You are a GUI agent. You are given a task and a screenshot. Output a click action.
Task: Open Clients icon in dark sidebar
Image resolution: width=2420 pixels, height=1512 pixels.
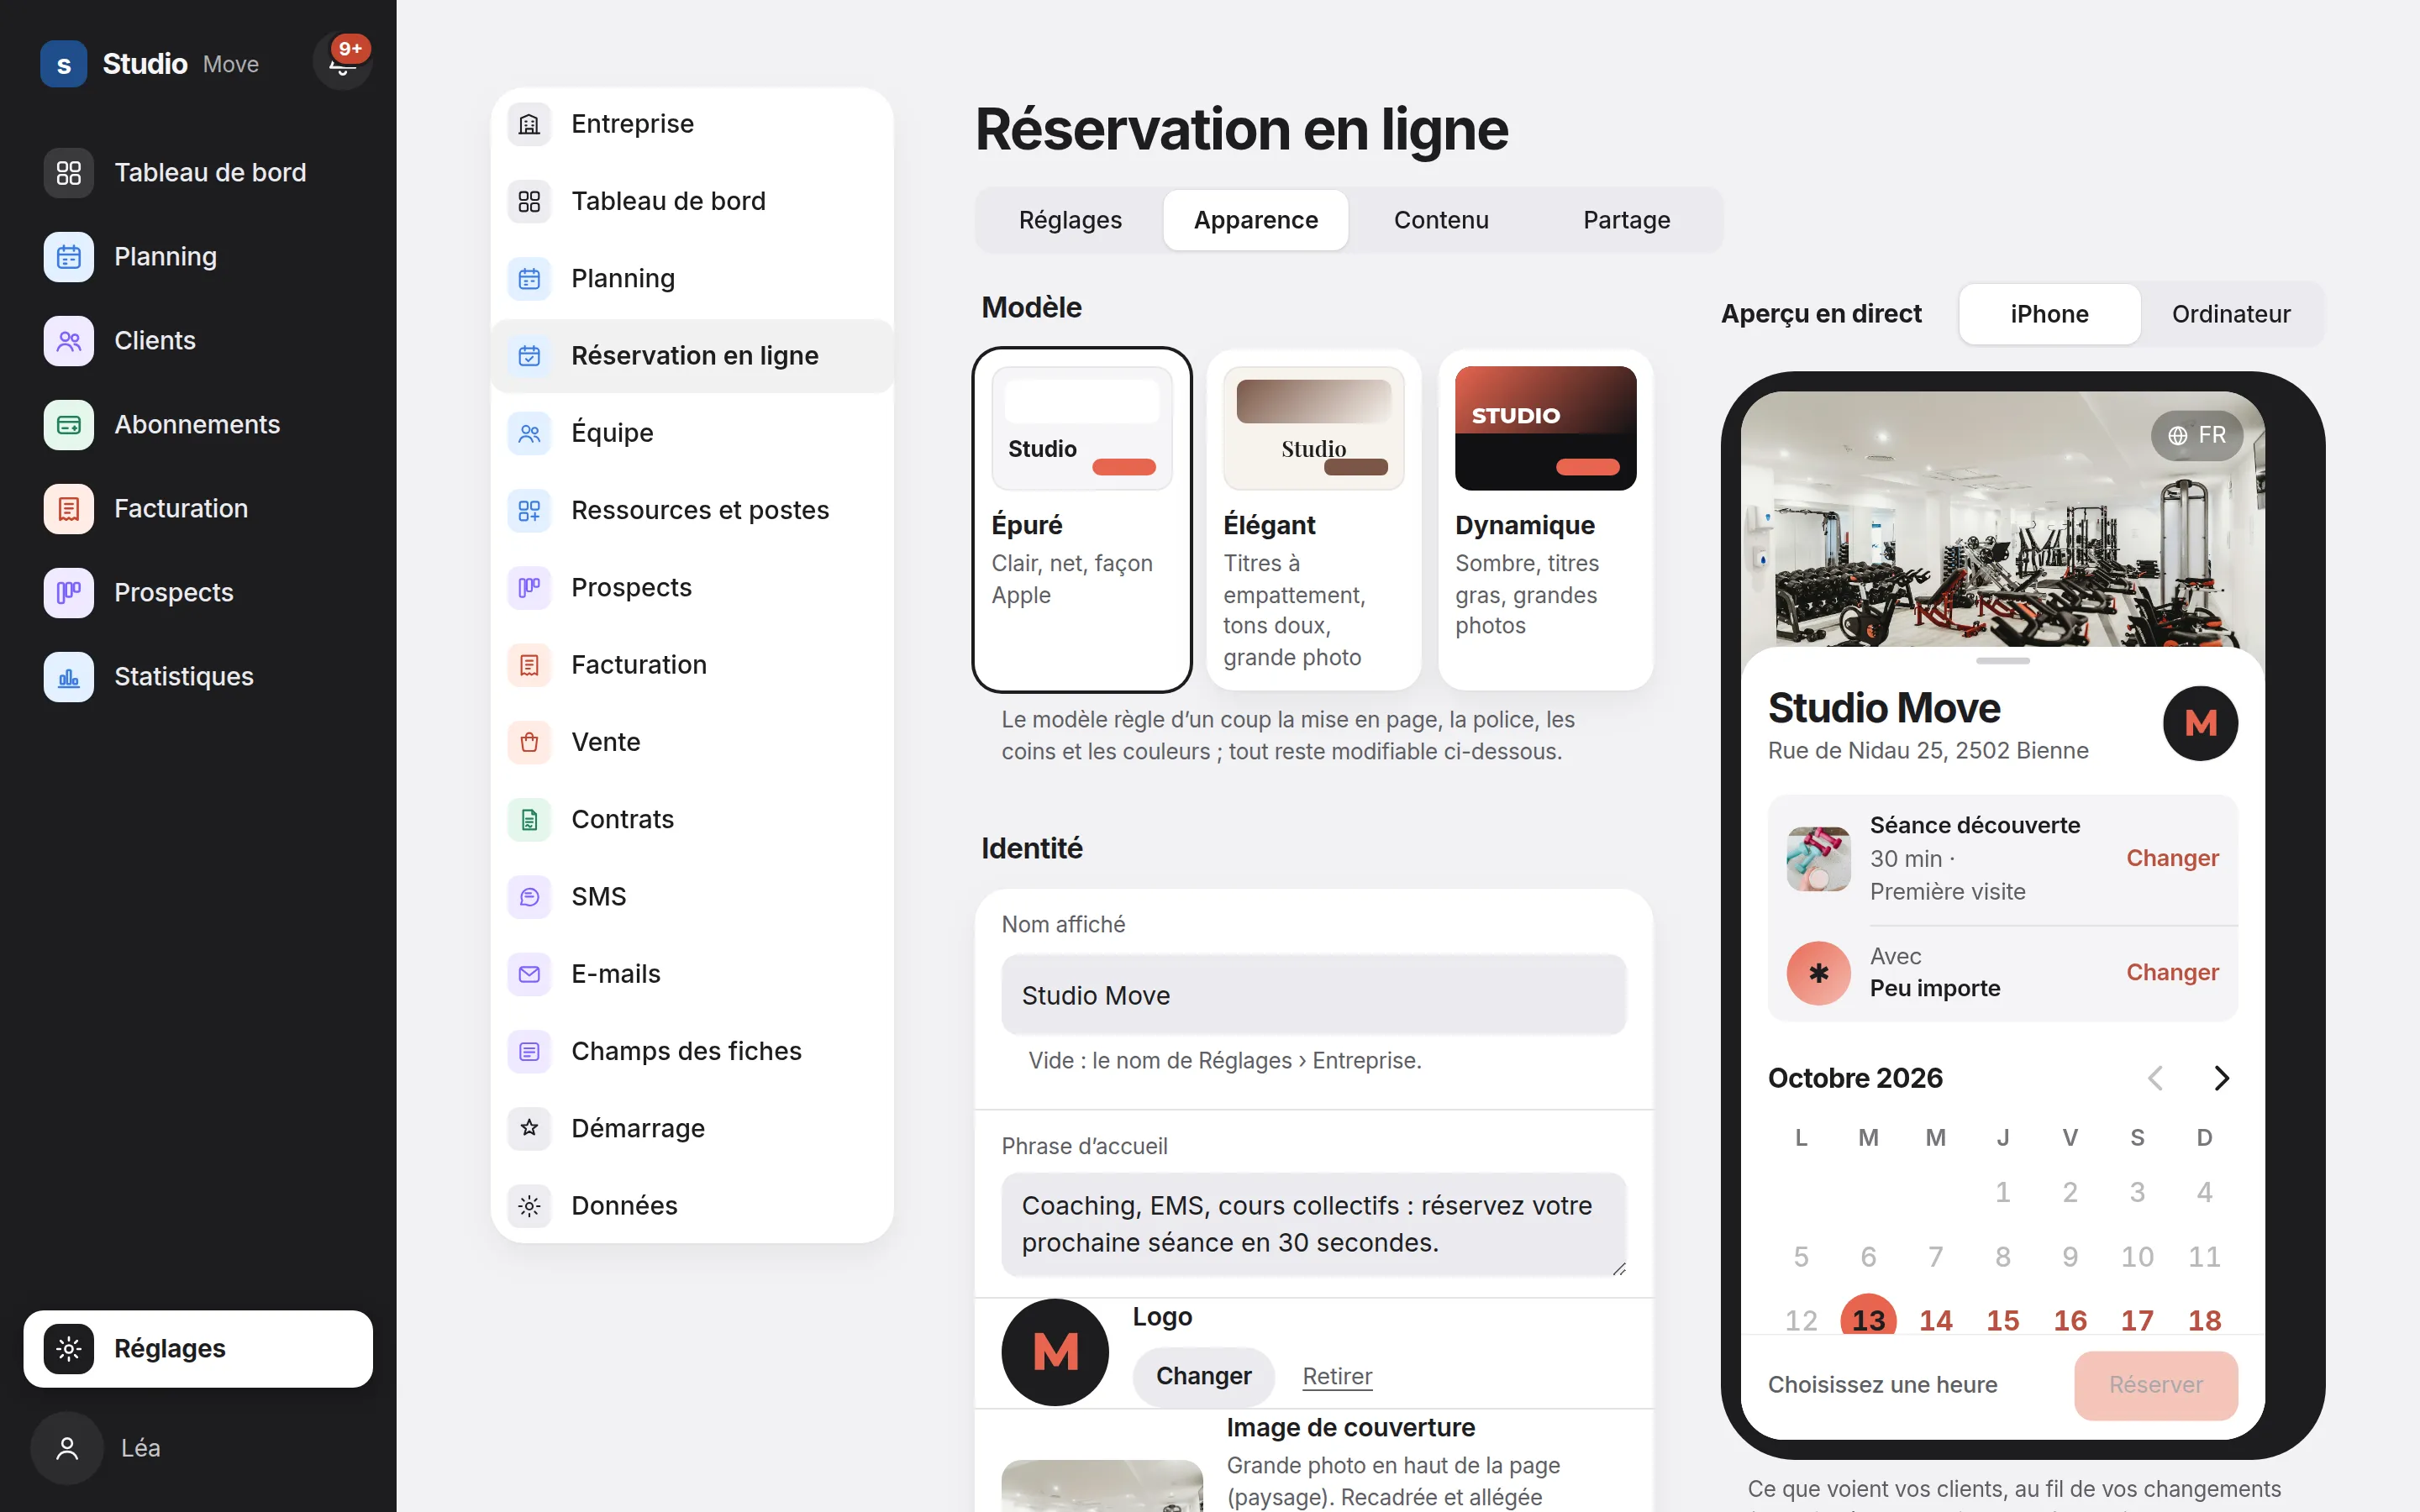69,341
